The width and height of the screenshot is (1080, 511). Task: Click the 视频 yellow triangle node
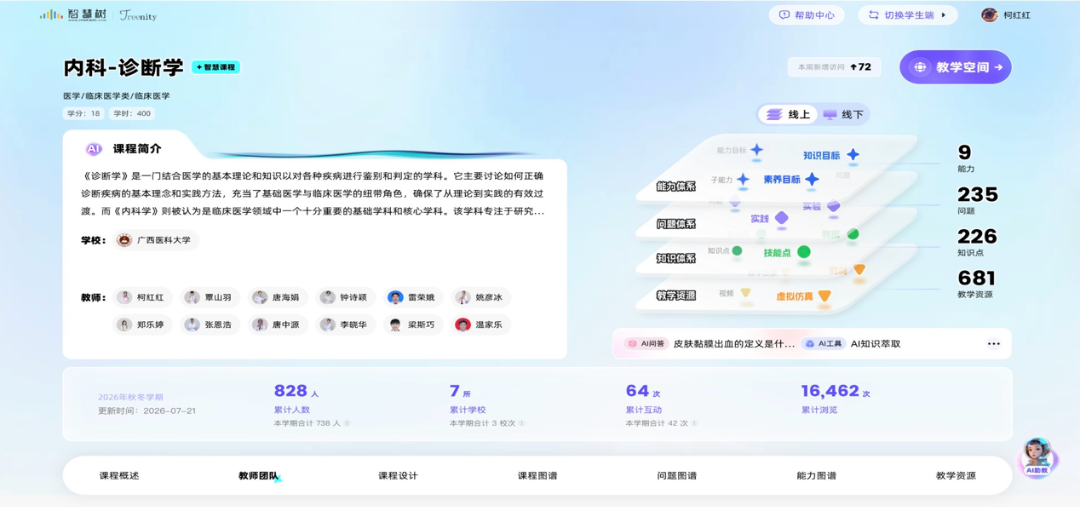(x=745, y=293)
